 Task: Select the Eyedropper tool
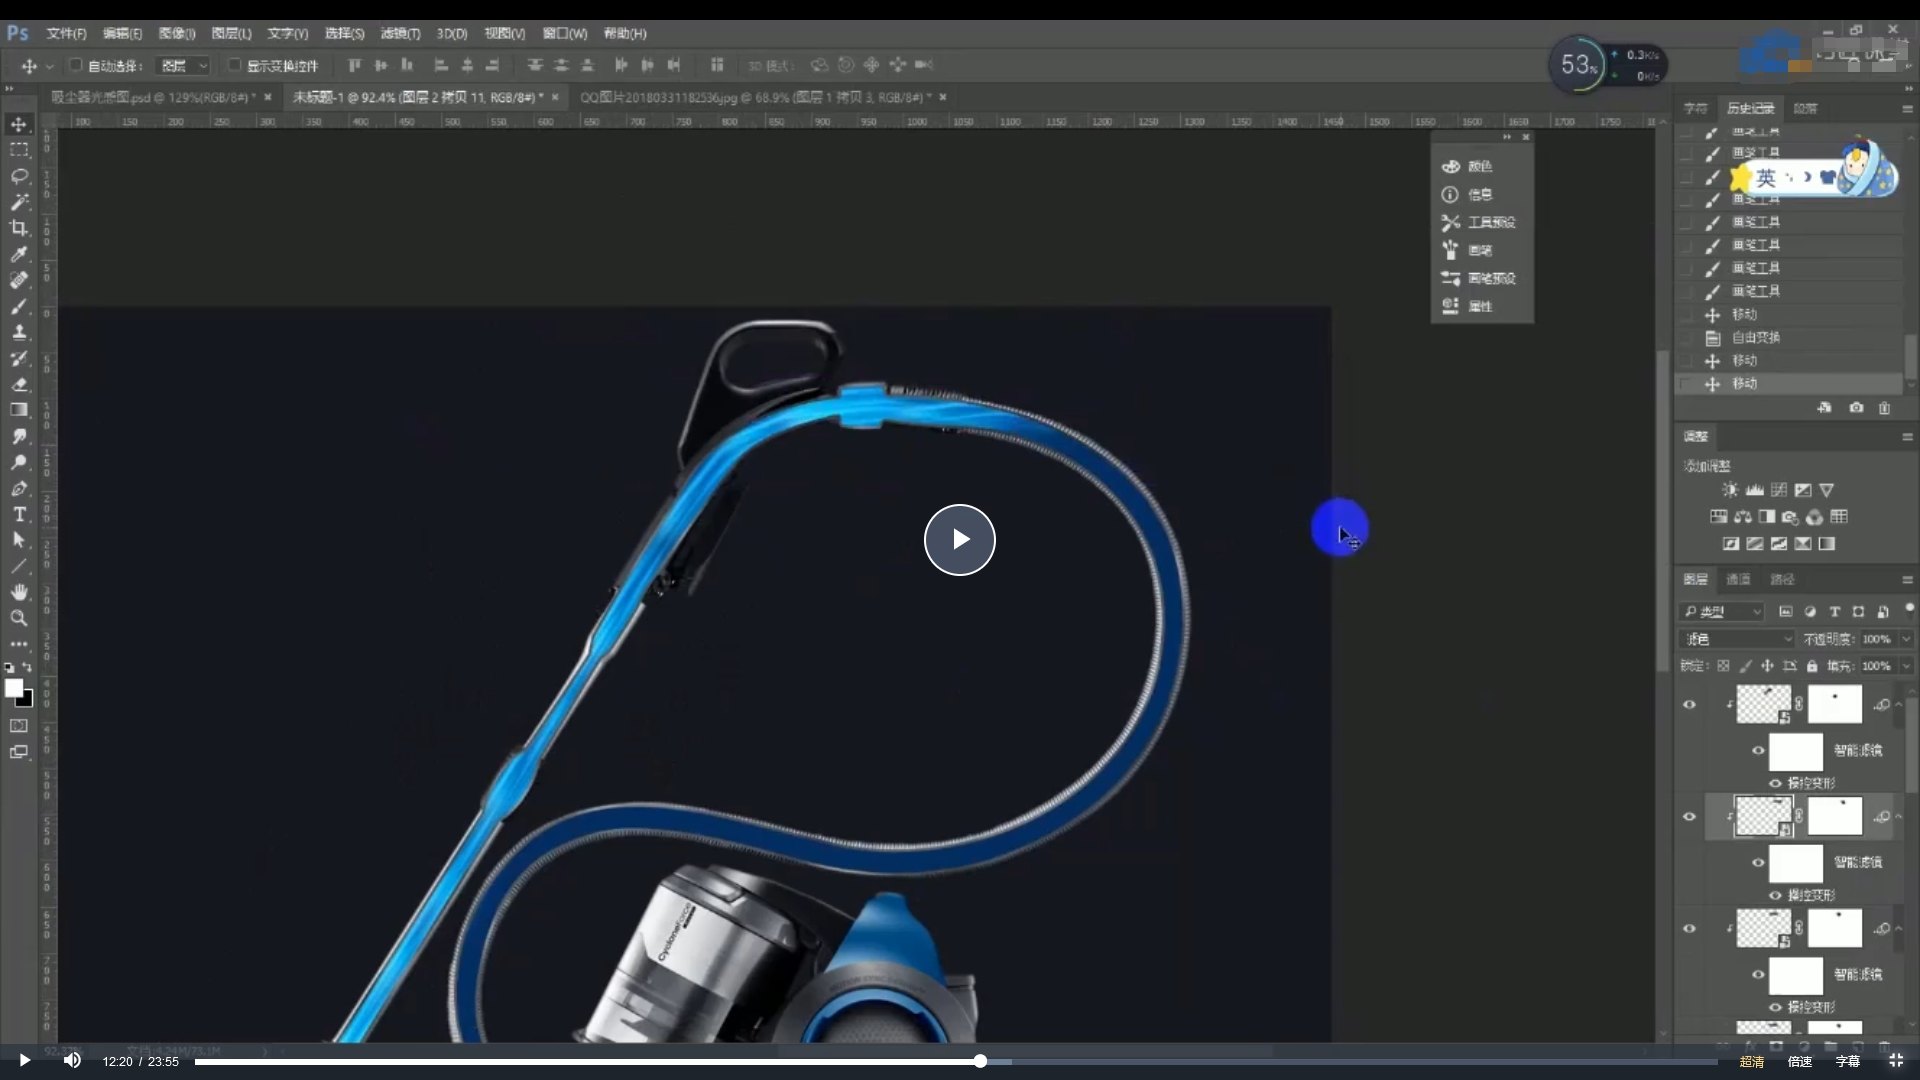pyautogui.click(x=19, y=254)
